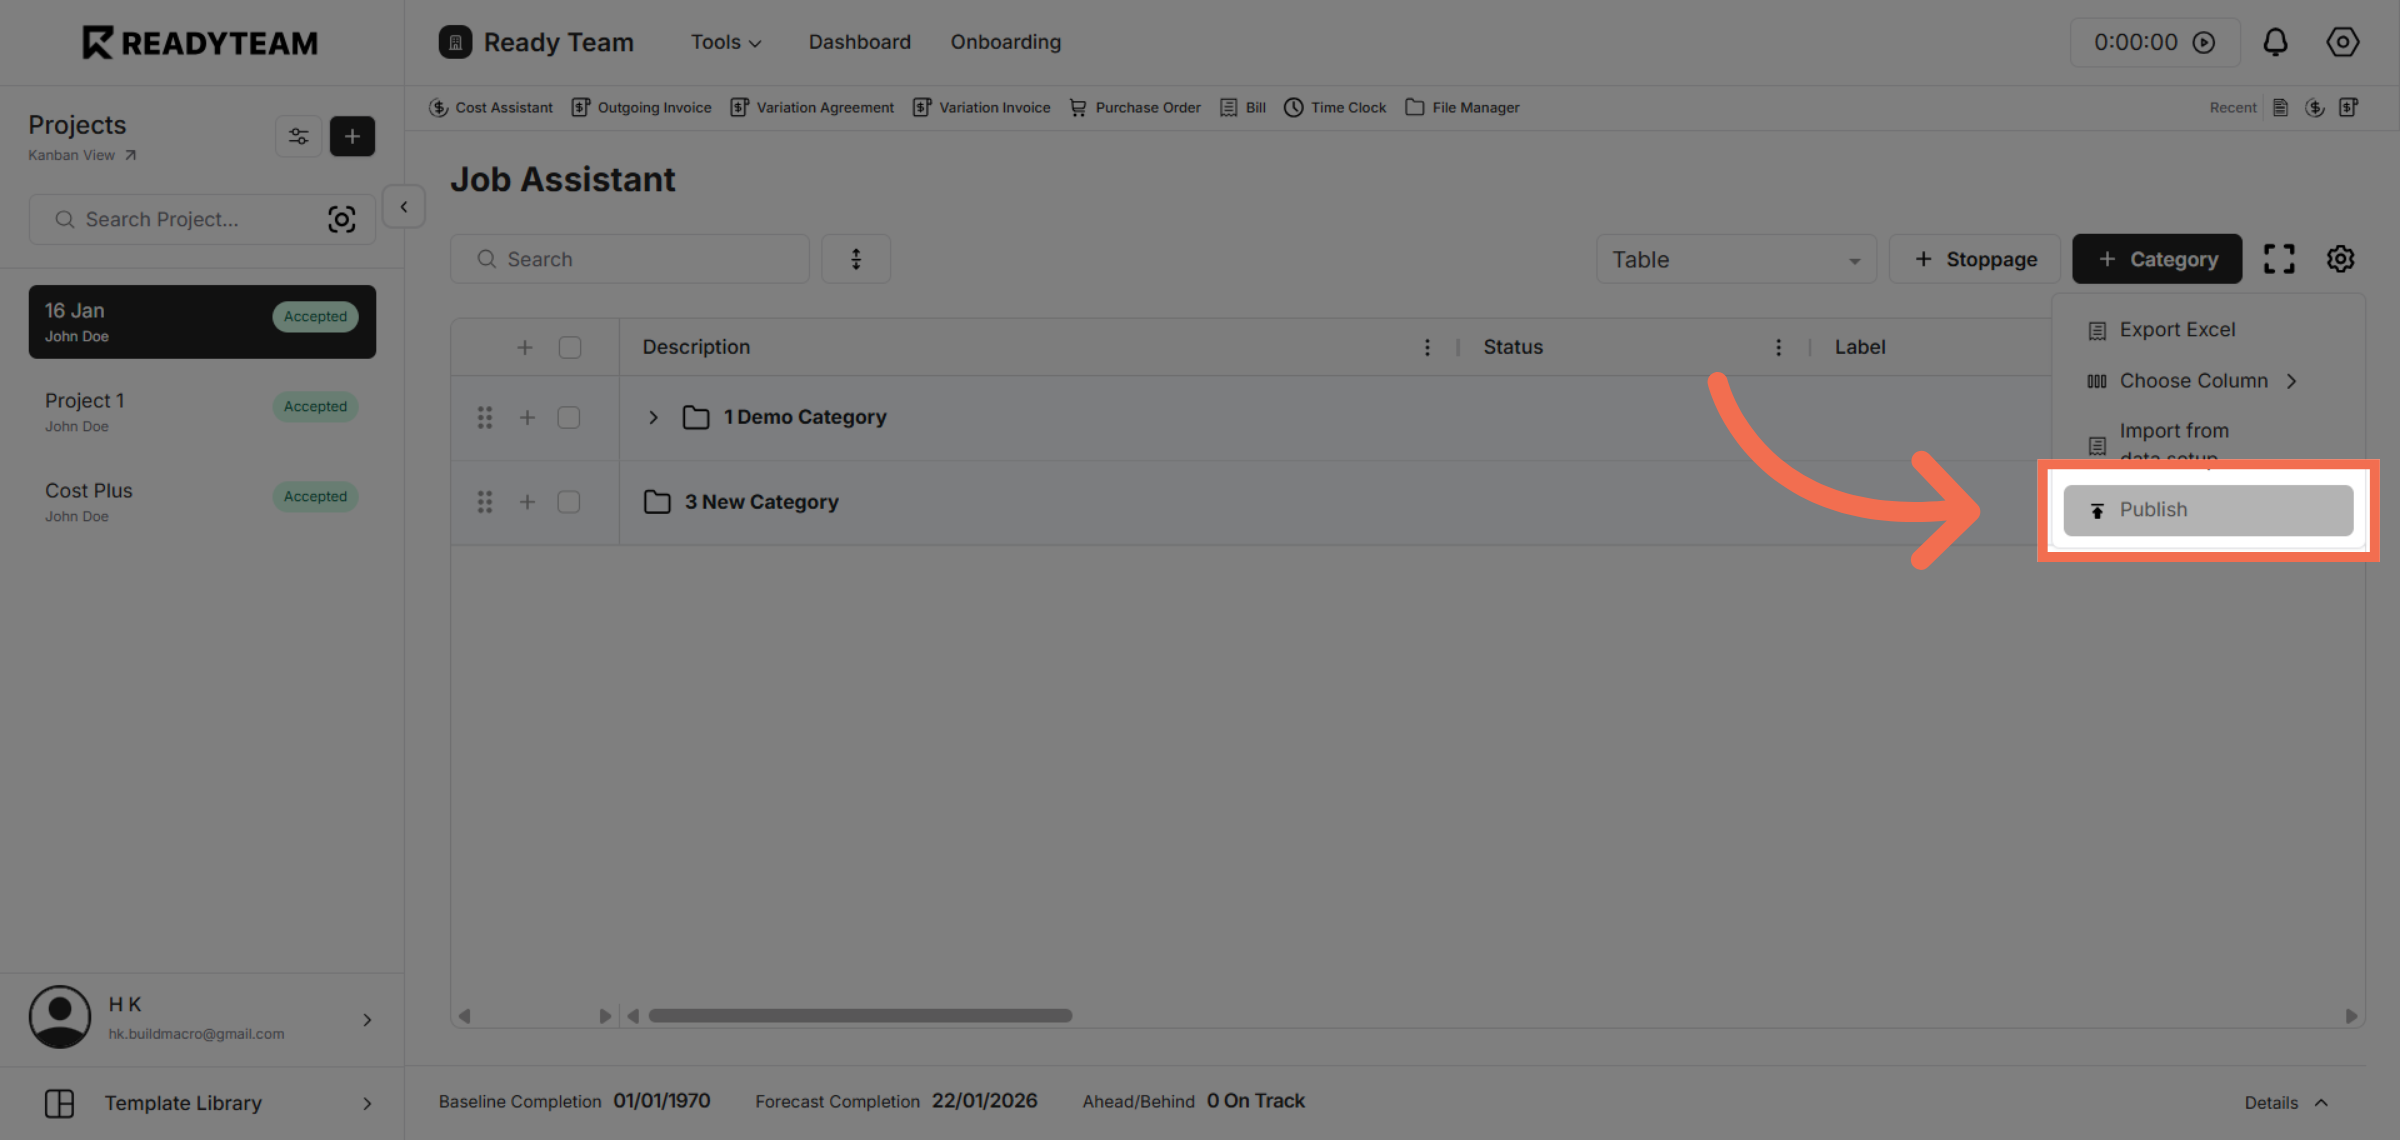Open the Tools menu
This screenshot has height=1140, width=2400.
[x=725, y=42]
